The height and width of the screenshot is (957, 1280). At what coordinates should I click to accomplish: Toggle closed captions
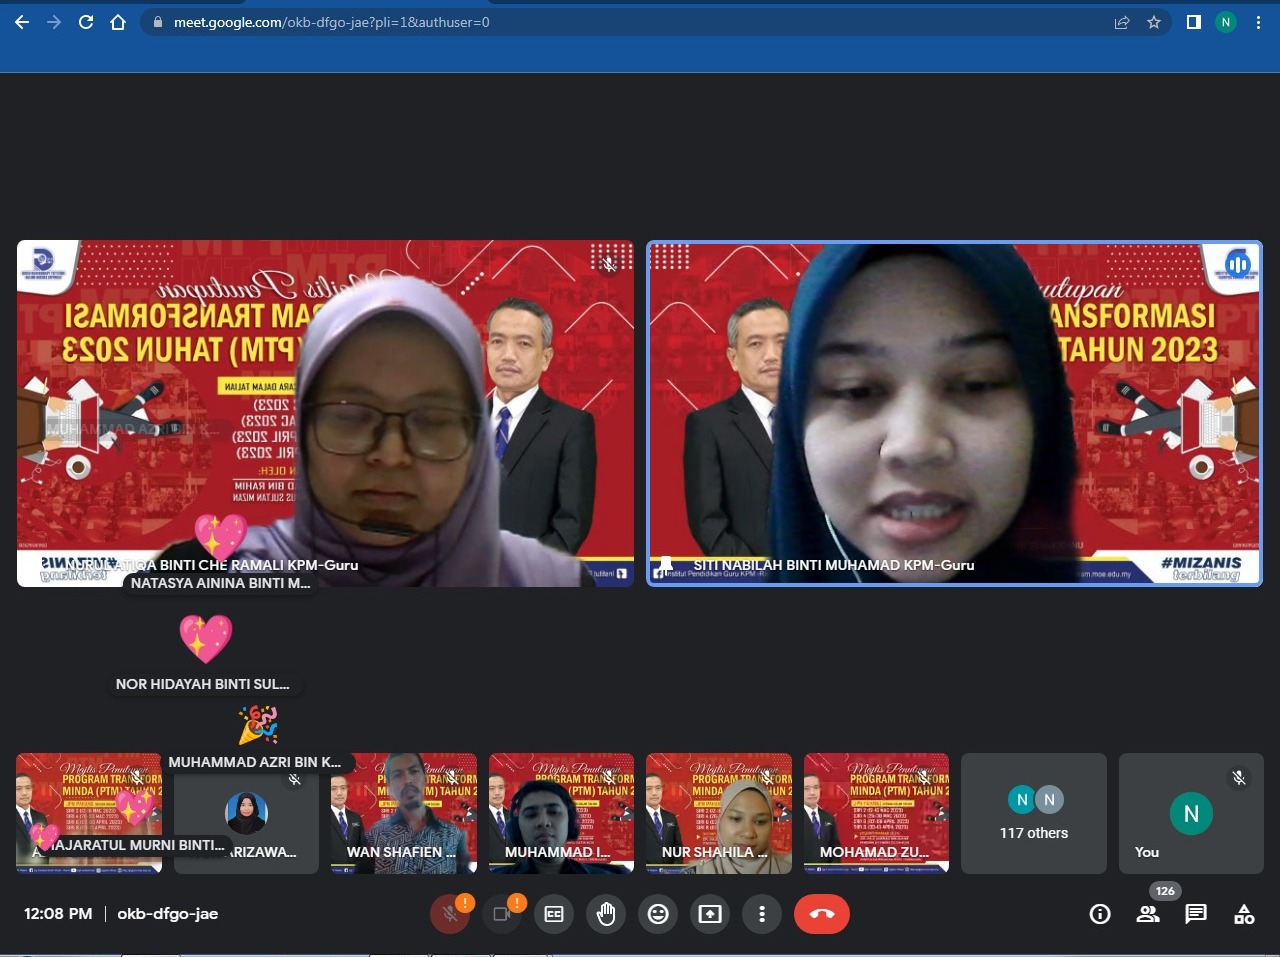[554, 914]
